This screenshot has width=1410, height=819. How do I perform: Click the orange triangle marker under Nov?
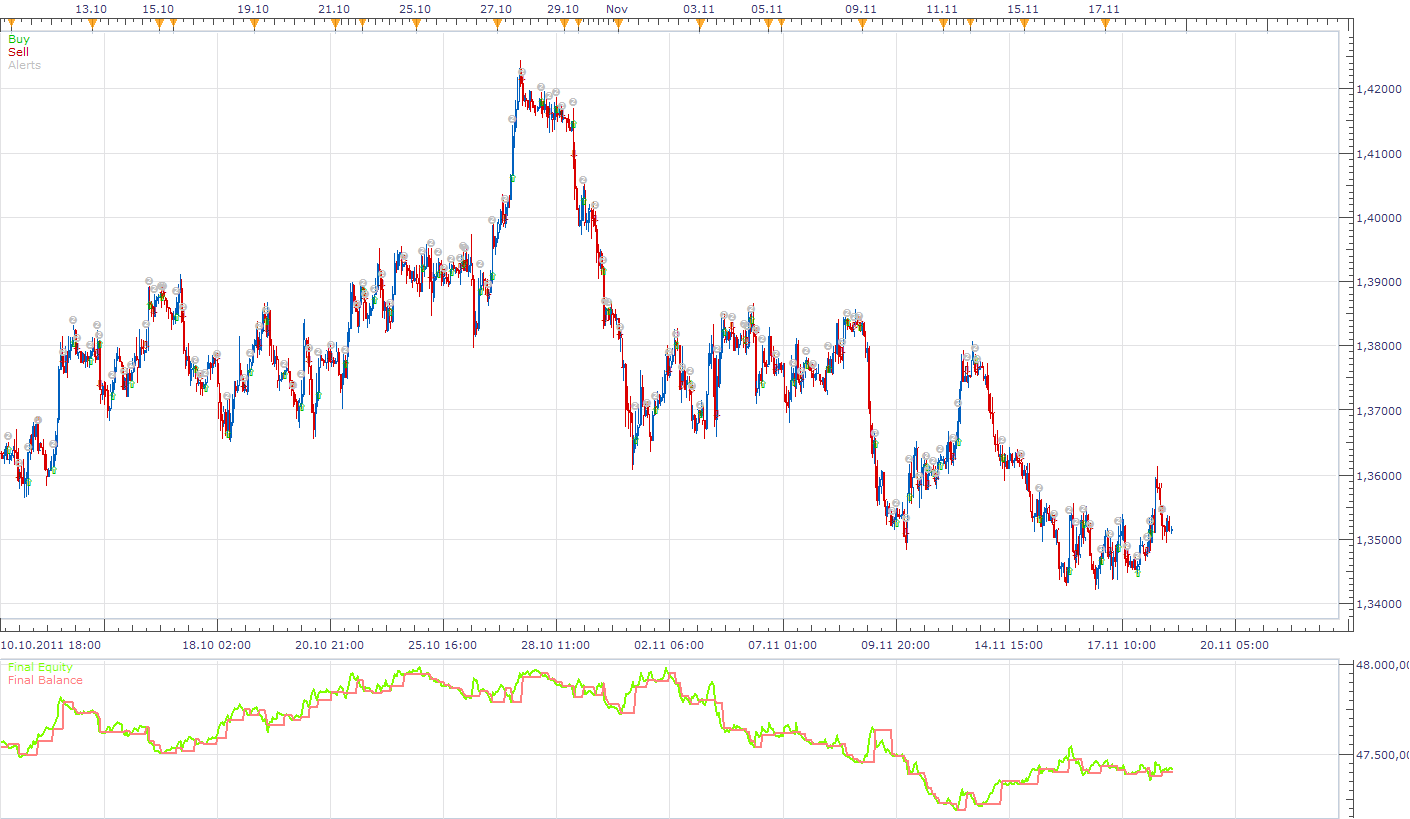click(617, 25)
